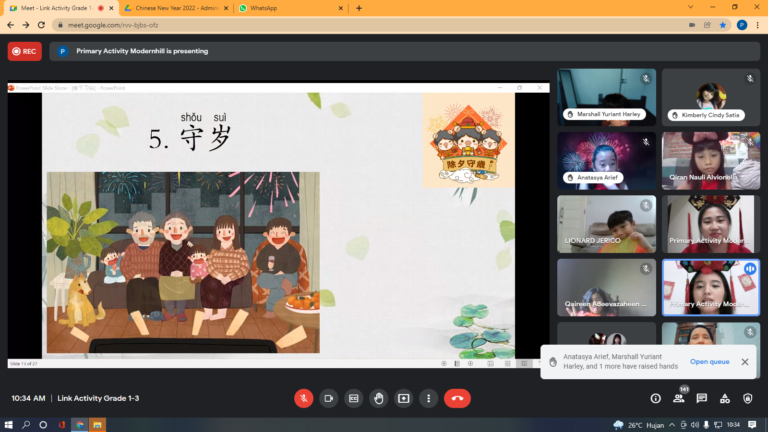Open the Activities panel
The height and width of the screenshot is (432, 768).
pyautogui.click(x=725, y=398)
